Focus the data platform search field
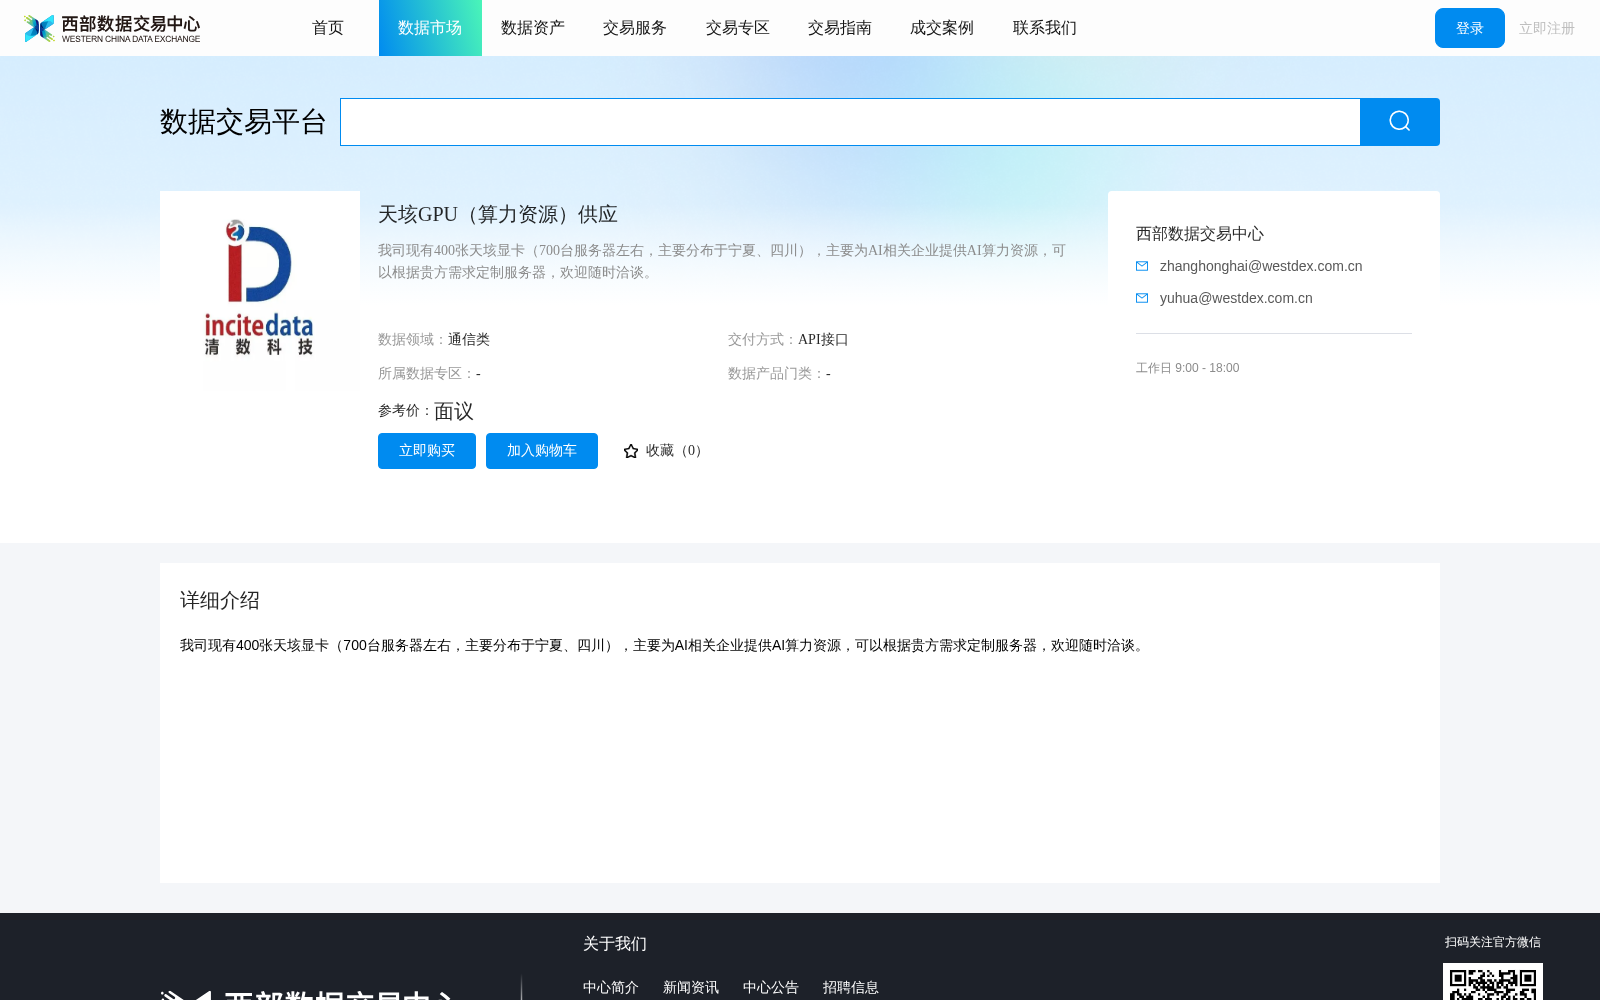The height and width of the screenshot is (1000, 1600). [x=850, y=122]
